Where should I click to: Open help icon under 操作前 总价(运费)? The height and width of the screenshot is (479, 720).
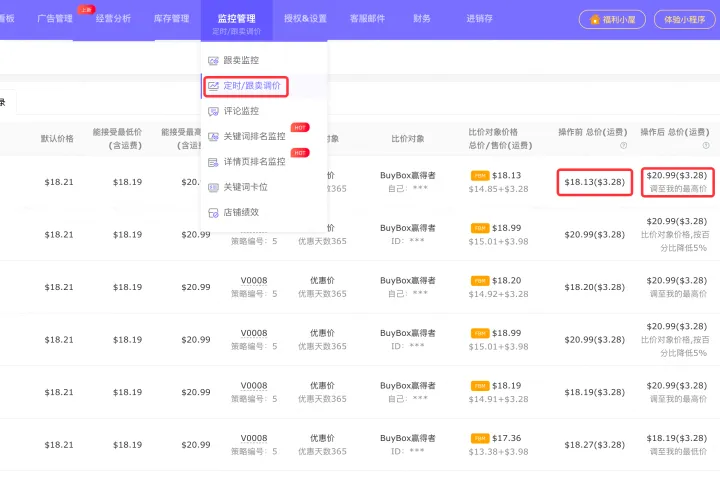623,146
